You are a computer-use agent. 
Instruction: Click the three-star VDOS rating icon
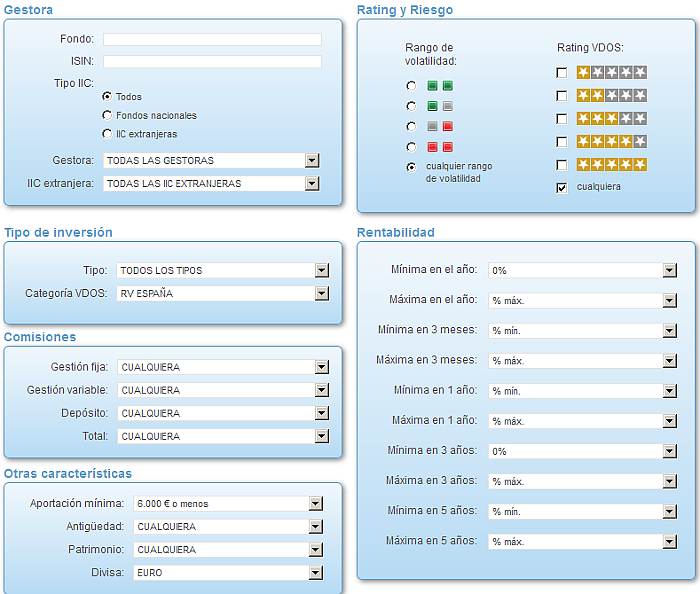coord(611,118)
